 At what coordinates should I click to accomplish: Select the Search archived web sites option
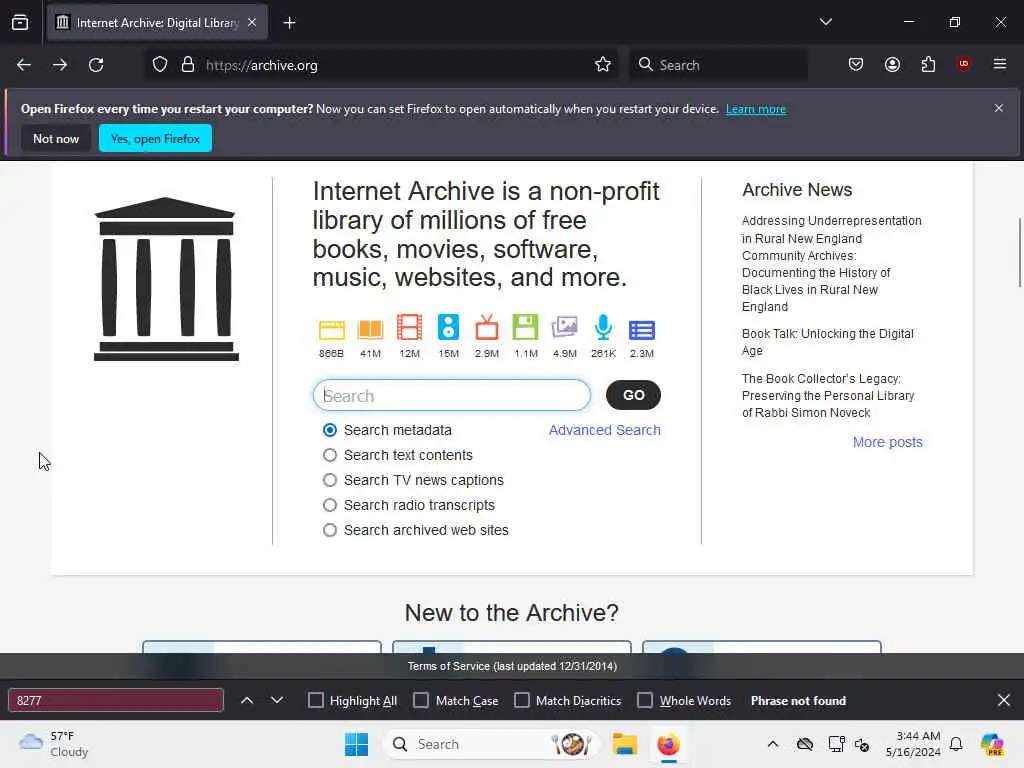click(x=330, y=530)
